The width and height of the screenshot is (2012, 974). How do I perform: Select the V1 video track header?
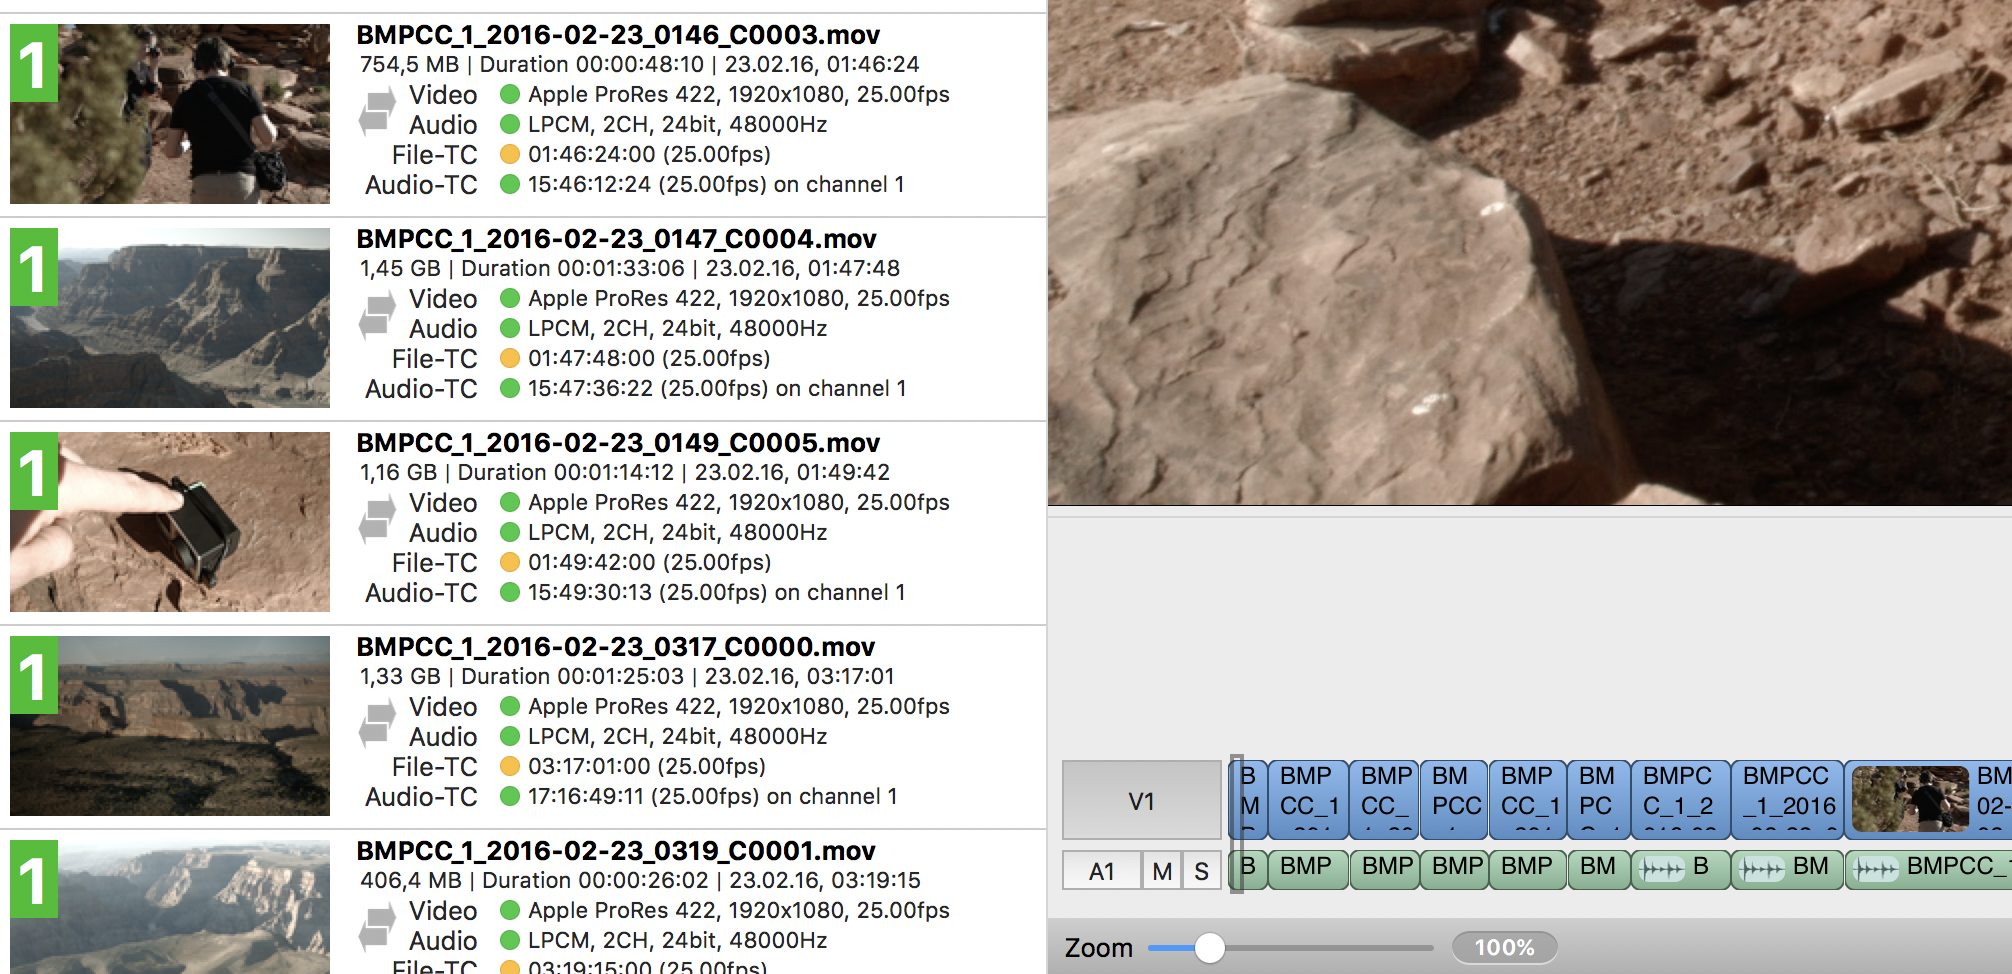point(1141,800)
